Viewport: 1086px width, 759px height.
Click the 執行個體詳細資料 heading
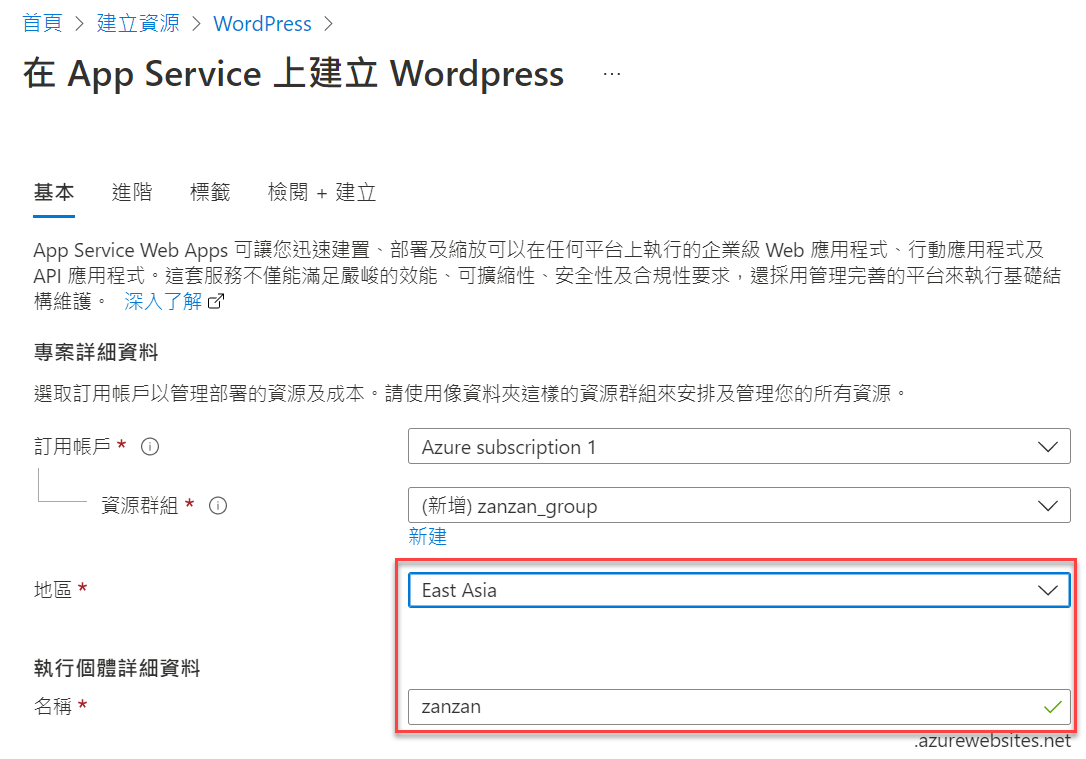(x=116, y=668)
